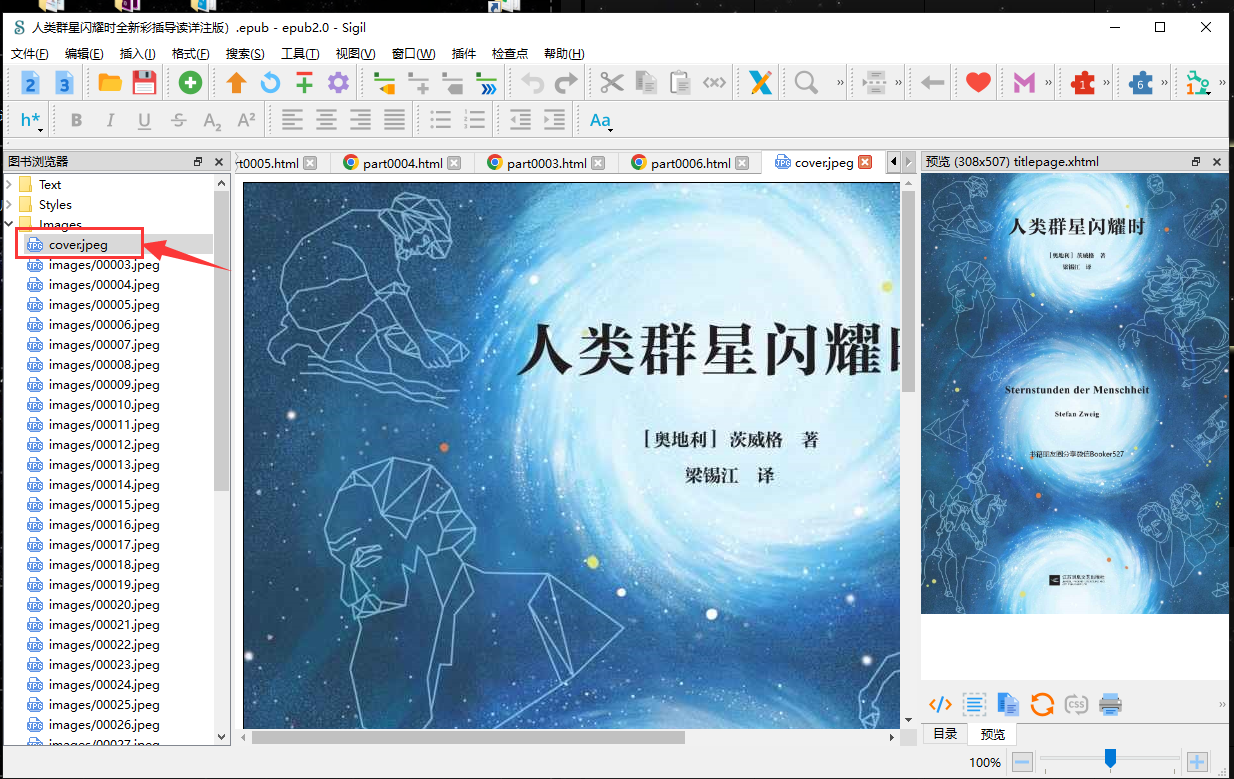Screen dimensions: 1234x779
Task: Click the blue X with pencil icon
Action: point(760,83)
